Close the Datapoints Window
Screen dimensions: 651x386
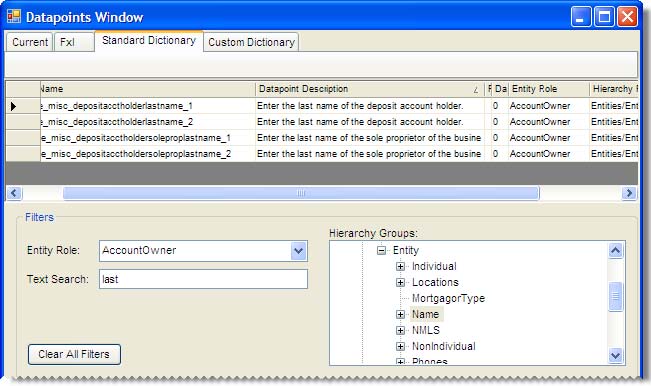pos(627,17)
